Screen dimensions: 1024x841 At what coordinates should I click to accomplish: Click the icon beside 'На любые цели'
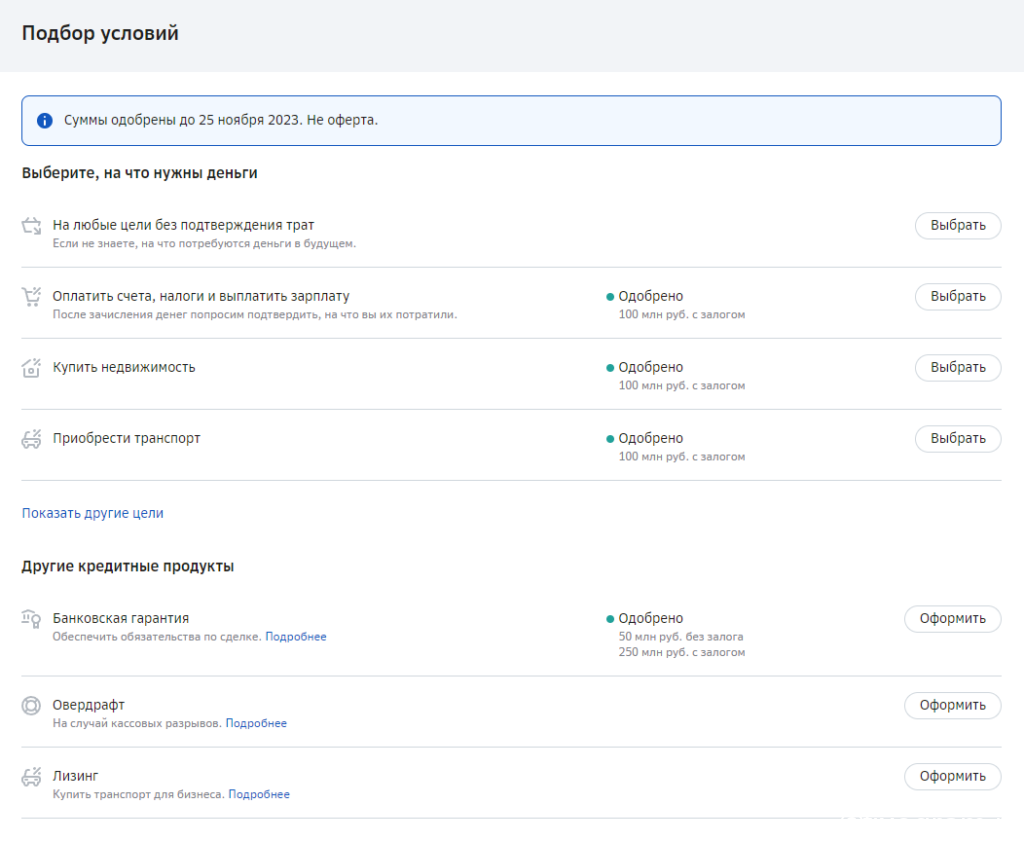[31, 226]
